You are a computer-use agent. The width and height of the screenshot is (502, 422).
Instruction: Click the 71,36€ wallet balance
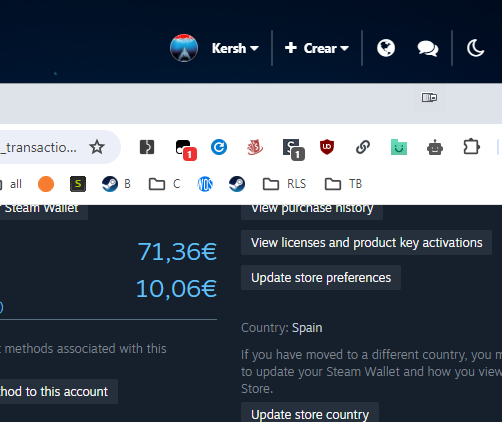click(177, 252)
